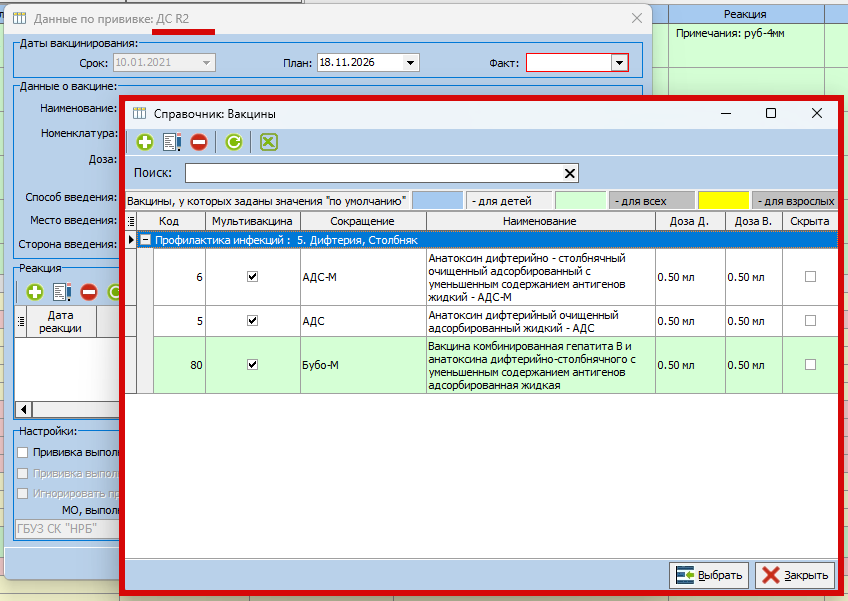Image resolution: width=848 pixels, height=601 pixels.
Task: Focus the Поиск search input field
Action: [374, 173]
